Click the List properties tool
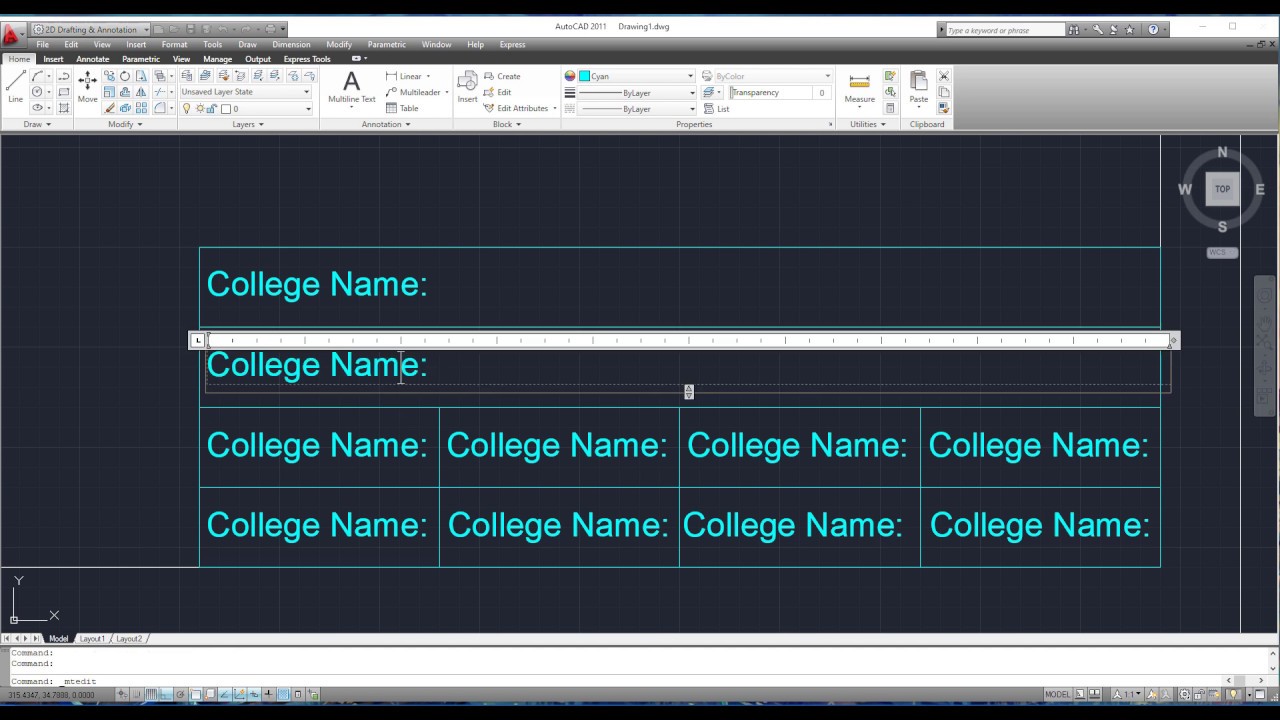Image resolution: width=1280 pixels, height=720 pixels. (716, 108)
